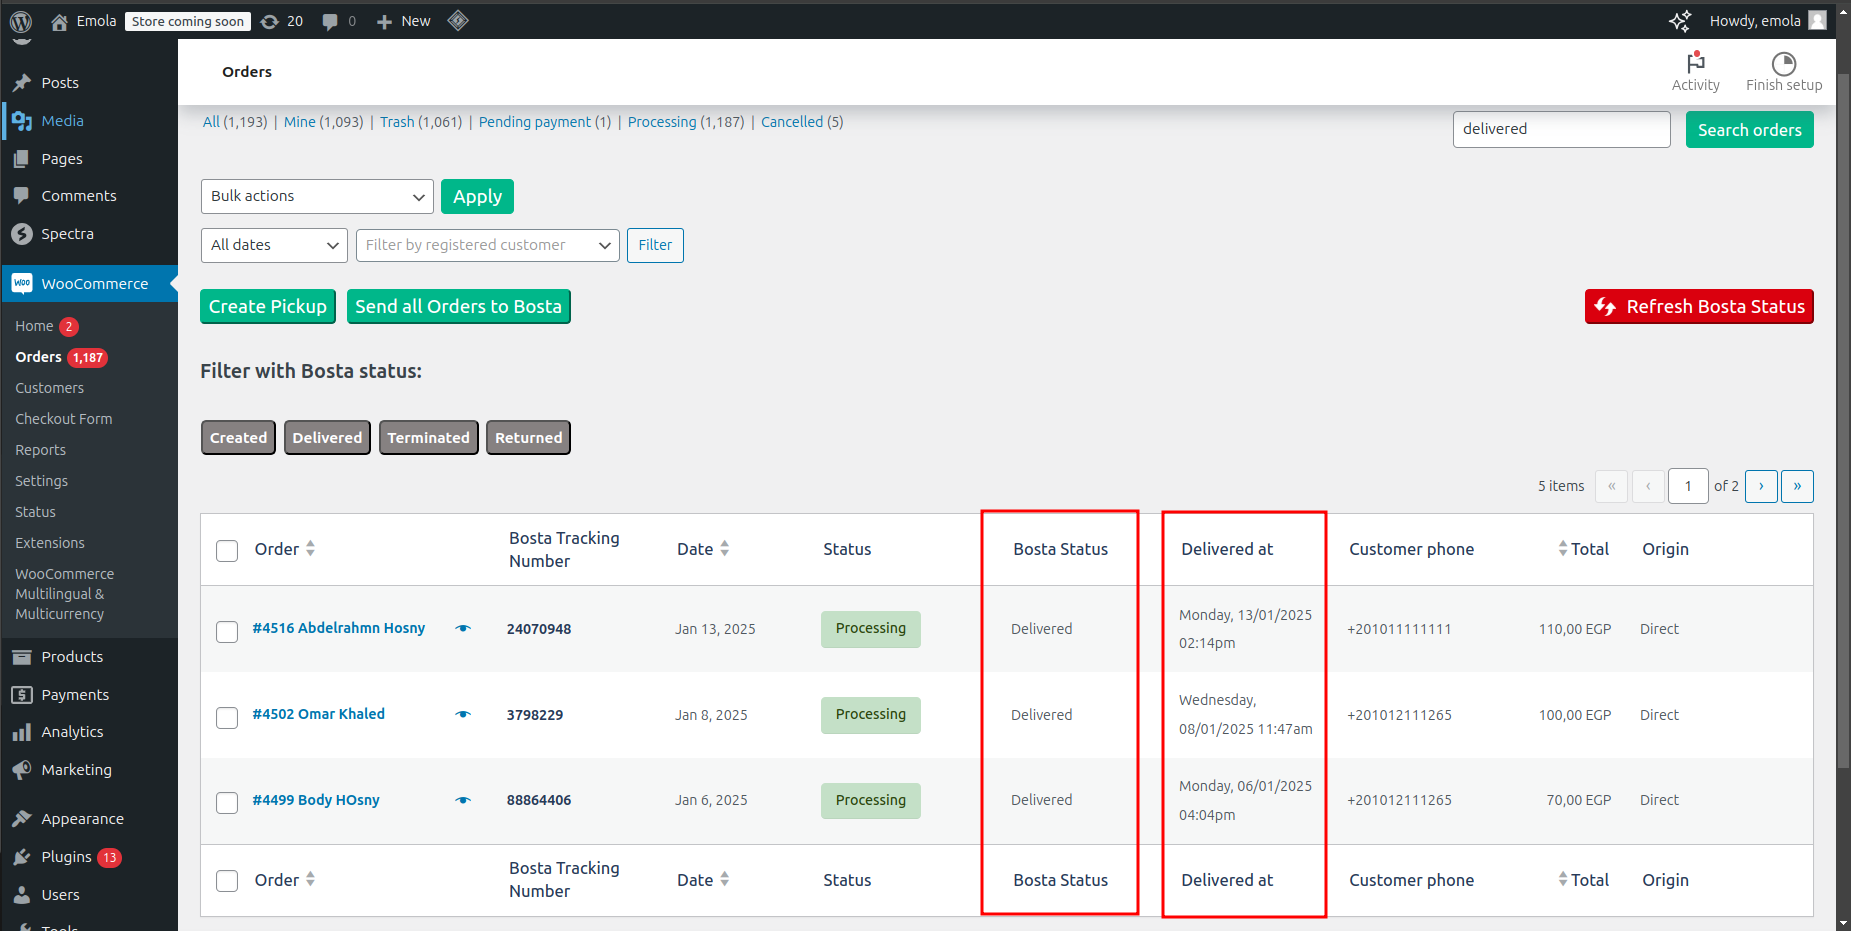Screen dimensions: 1851x931
Task: Select checkbox for order #4502 Omar Khaled
Action: tap(227, 718)
